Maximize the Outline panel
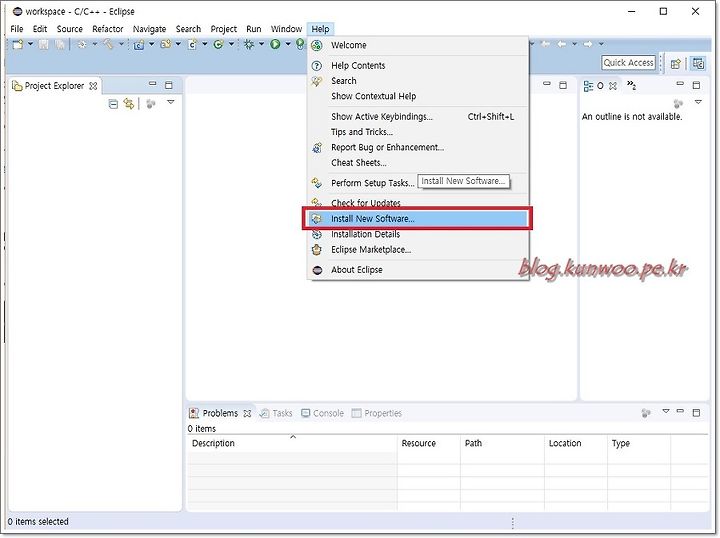The height and width of the screenshot is (538, 720). tap(697, 85)
